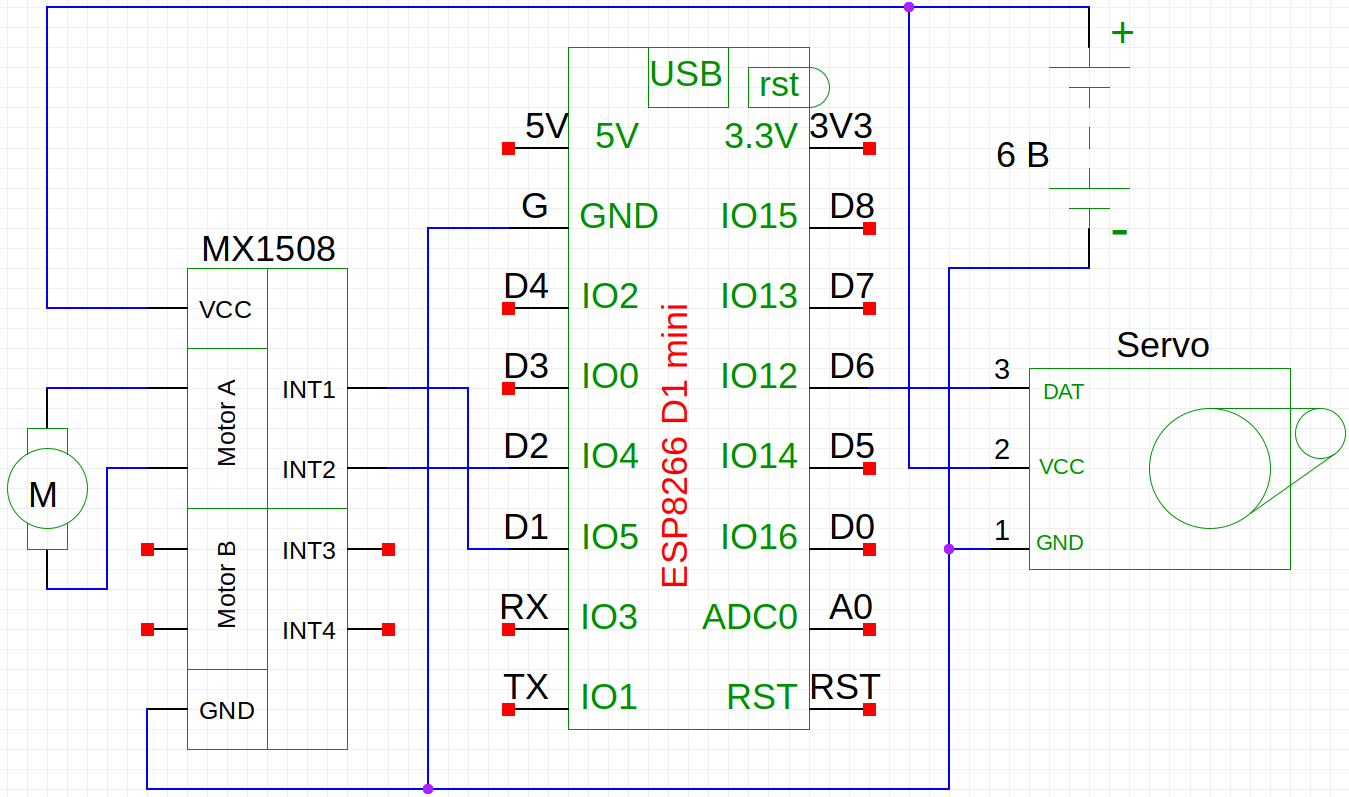Viewport: 1349px width, 797px height.
Task: Select the IO2 pin label
Action: coord(610,296)
